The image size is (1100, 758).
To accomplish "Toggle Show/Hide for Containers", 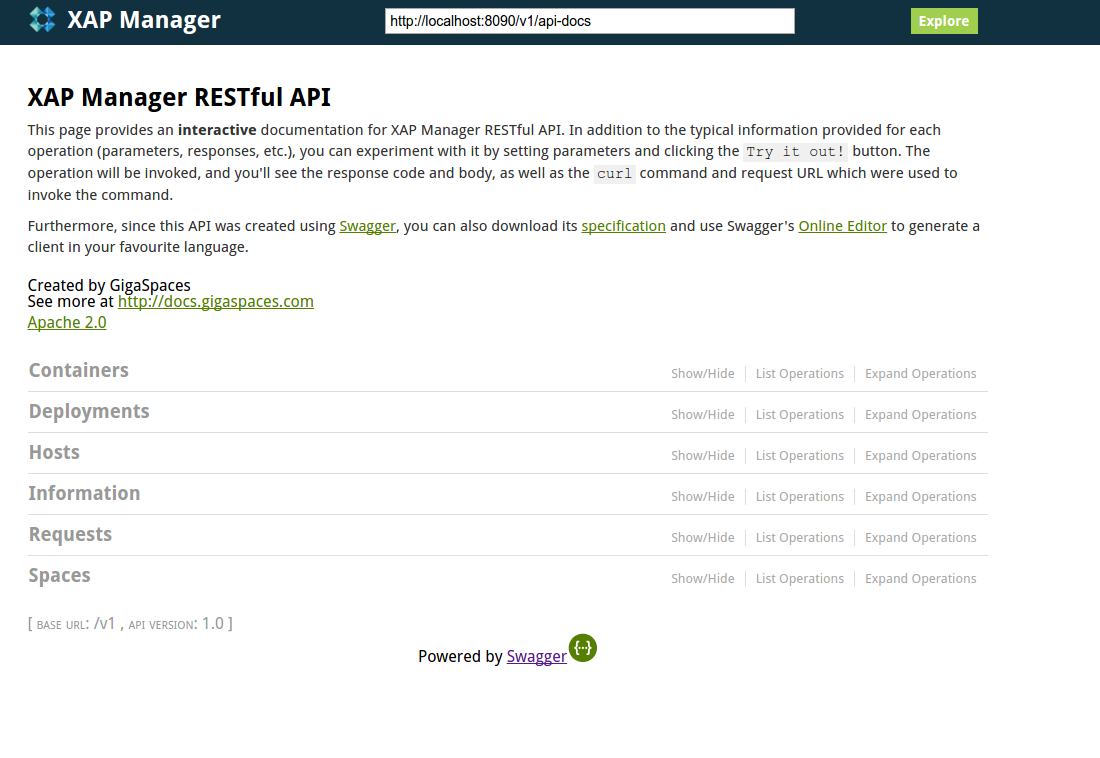I will 702,373.
